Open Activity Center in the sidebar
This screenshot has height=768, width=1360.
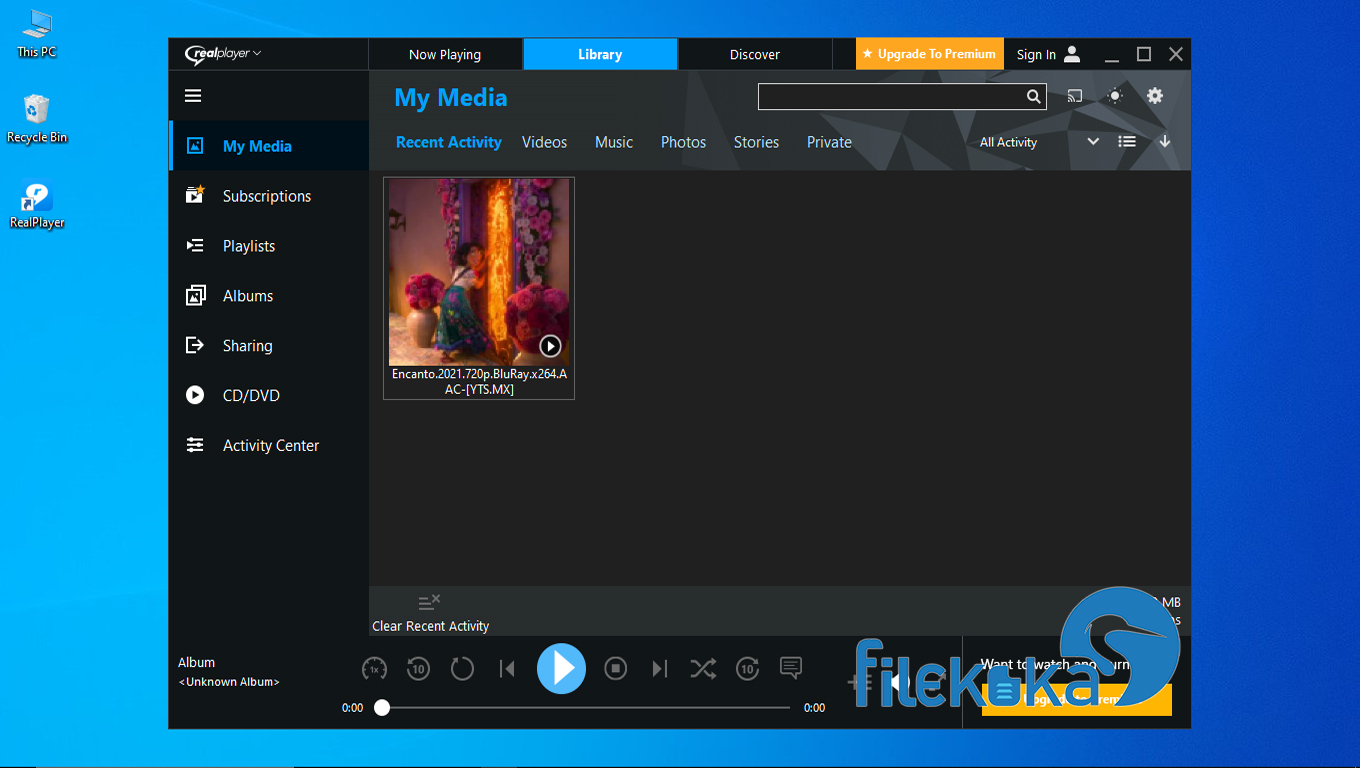click(x=269, y=446)
